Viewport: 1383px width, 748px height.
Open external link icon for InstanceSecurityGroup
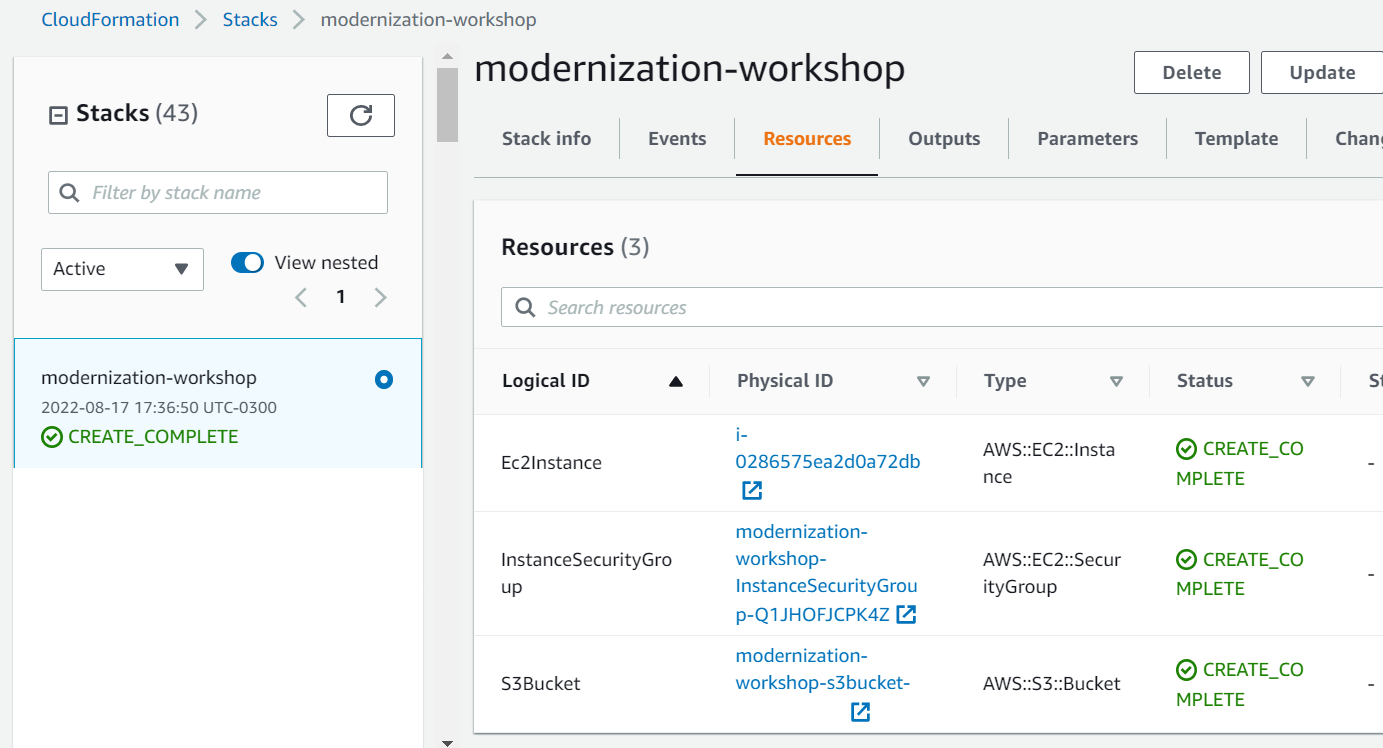click(x=906, y=614)
